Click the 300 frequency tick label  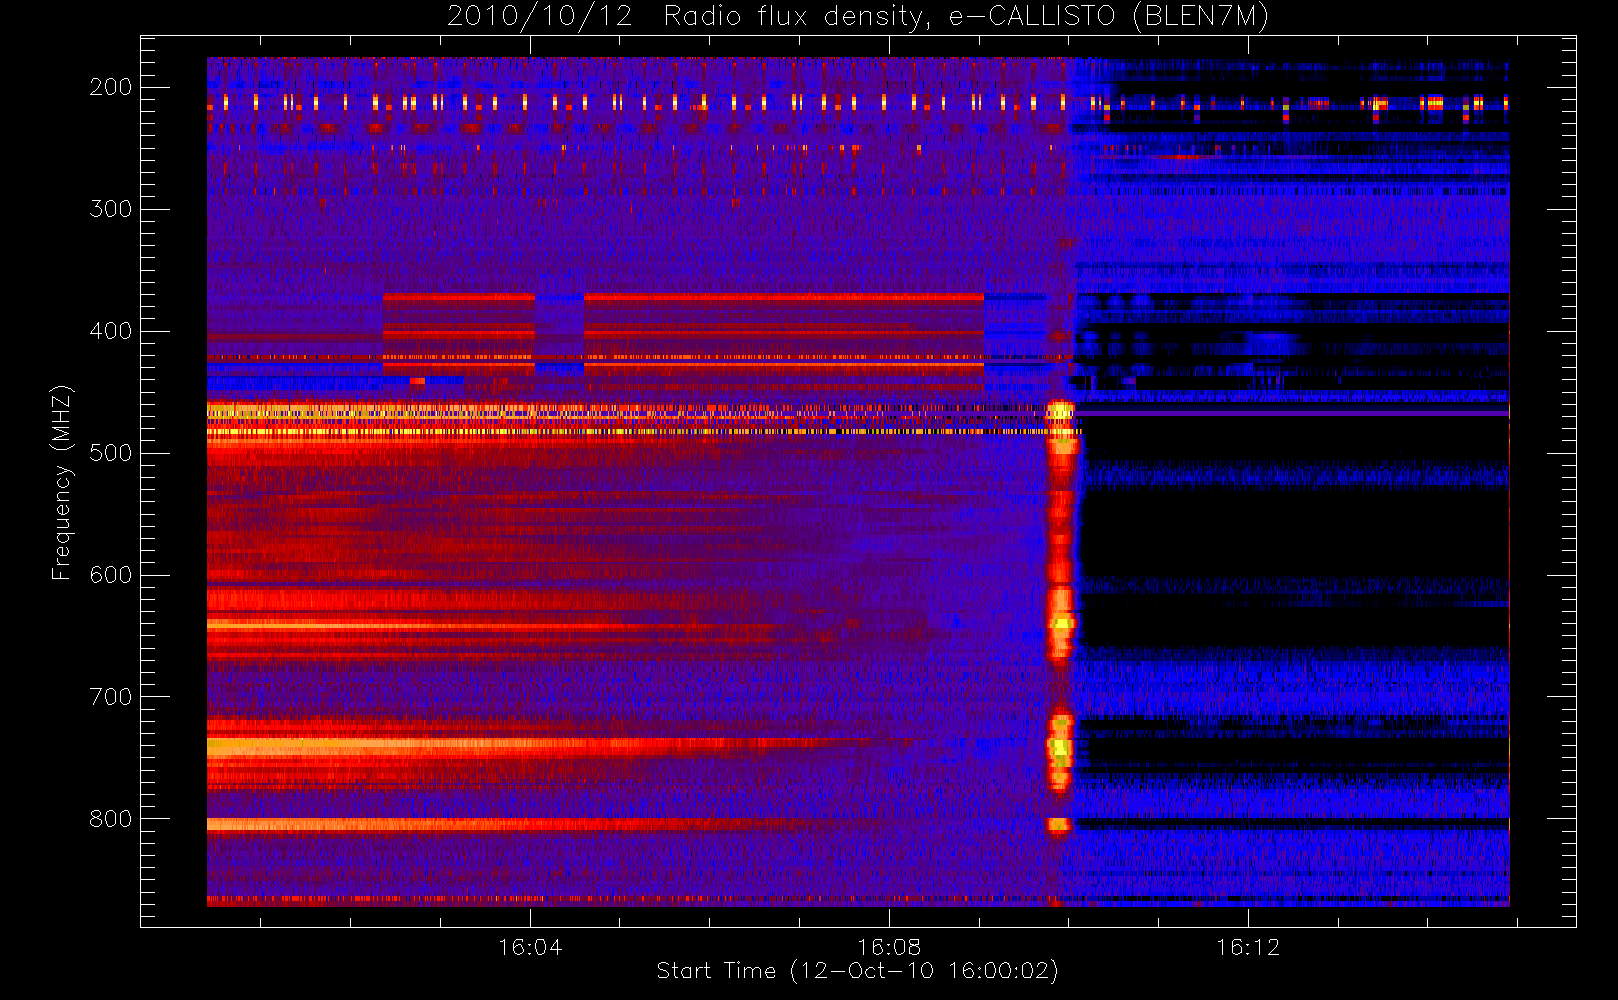110,209
